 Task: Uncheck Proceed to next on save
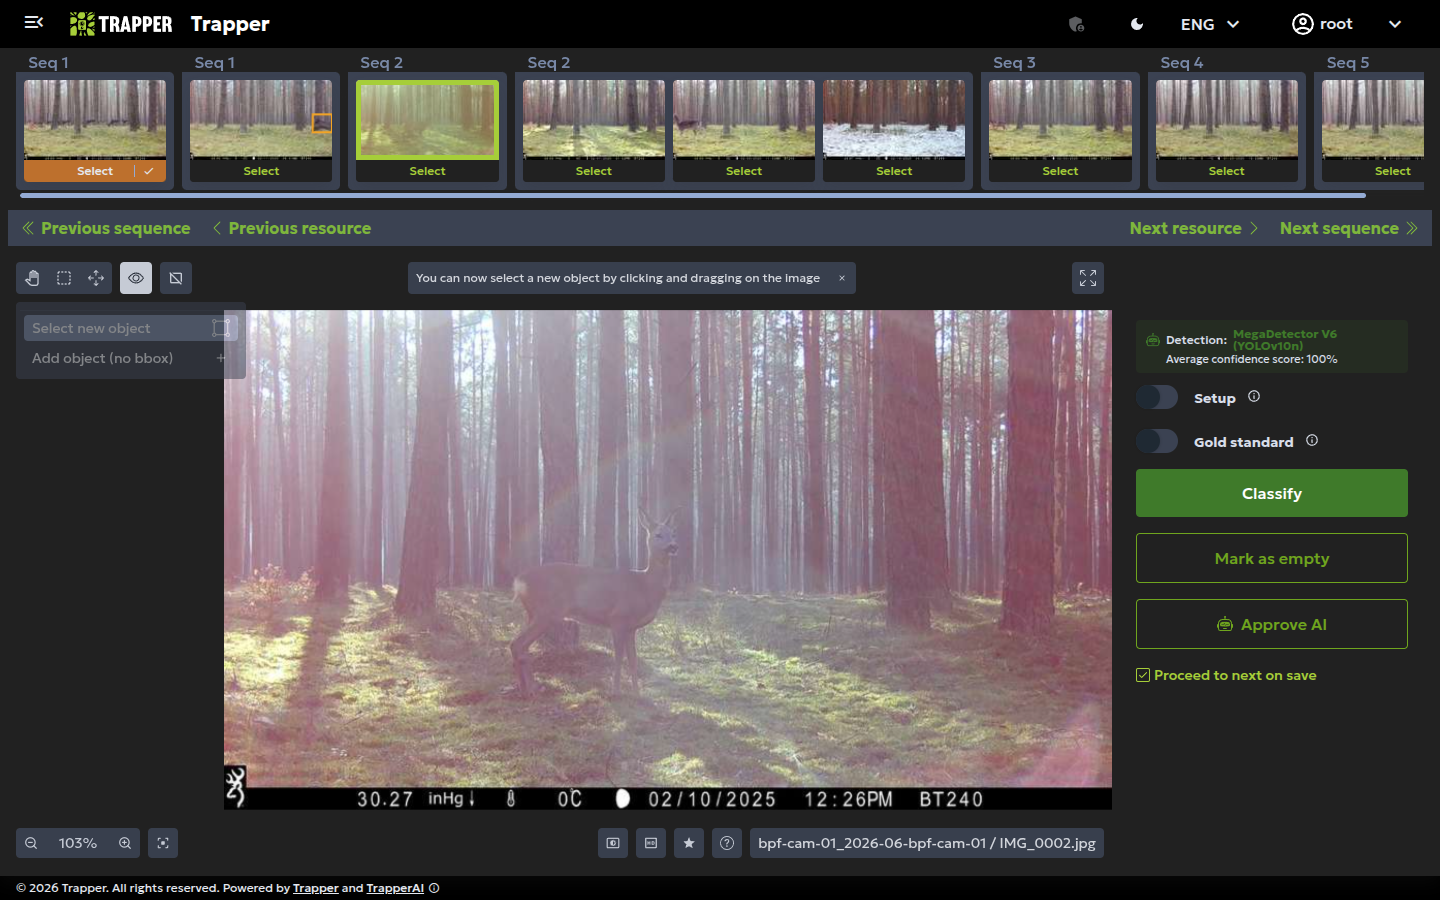1143,675
